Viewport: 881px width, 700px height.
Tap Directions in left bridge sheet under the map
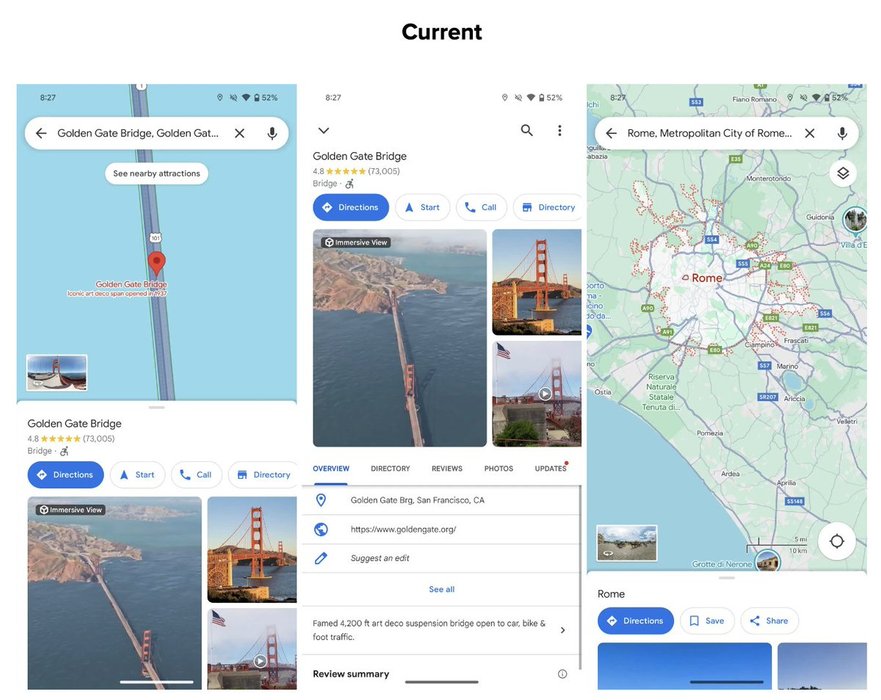pyautogui.click(x=66, y=475)
